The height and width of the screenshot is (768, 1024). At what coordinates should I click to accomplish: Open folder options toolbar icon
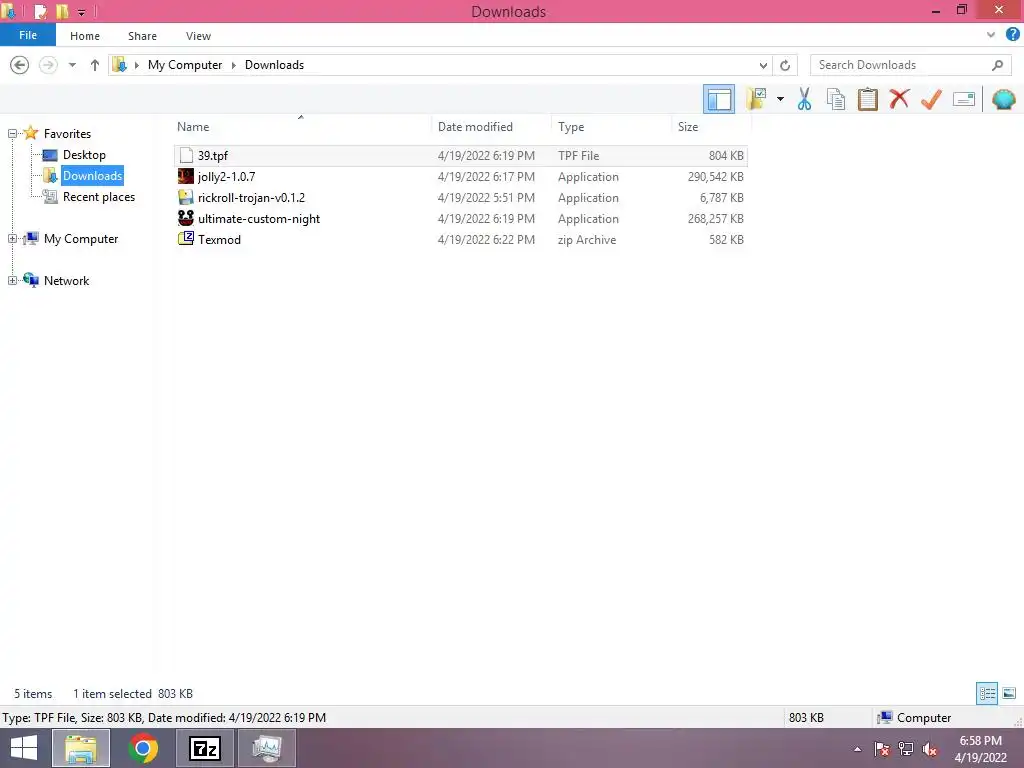pyautogui.click(x=756, y=99)
